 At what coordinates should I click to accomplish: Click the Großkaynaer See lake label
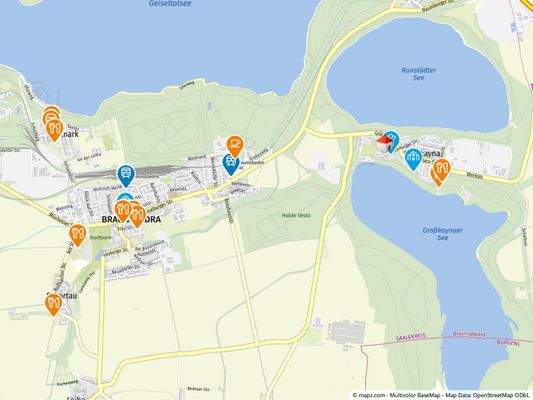(442, 234)
